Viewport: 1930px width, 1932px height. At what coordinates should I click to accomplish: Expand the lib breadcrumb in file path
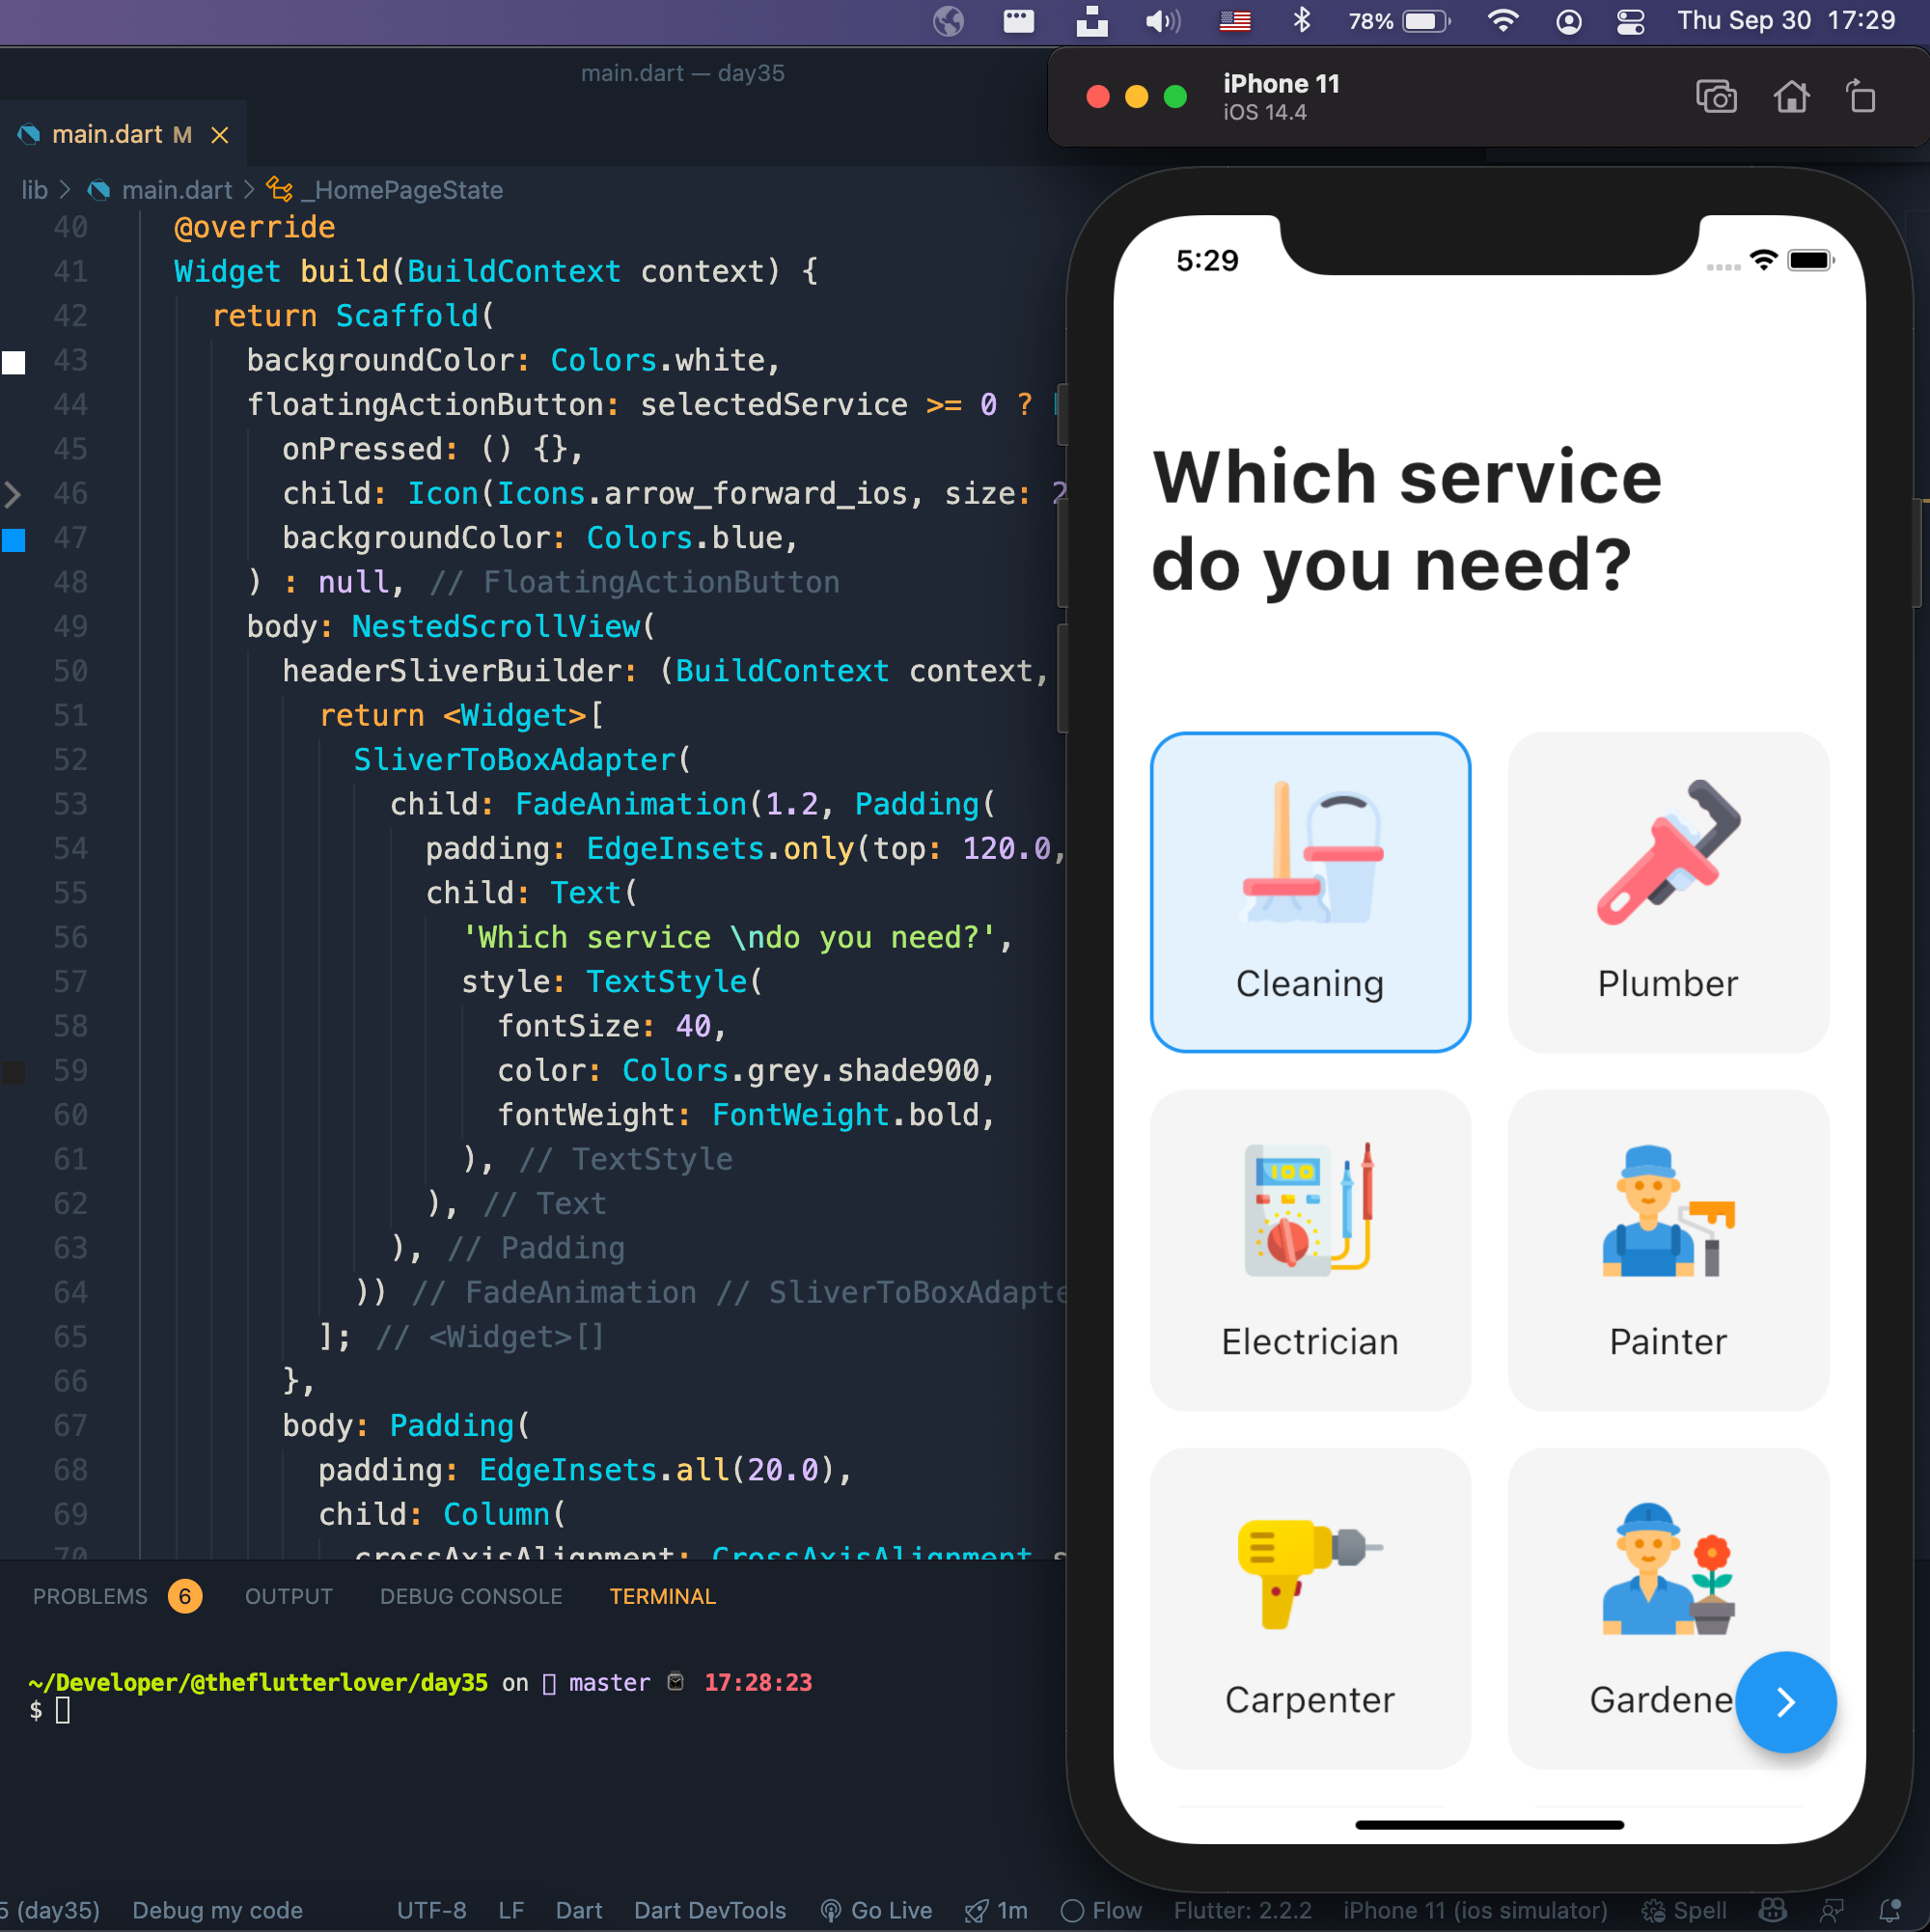[x=39, y=189]
